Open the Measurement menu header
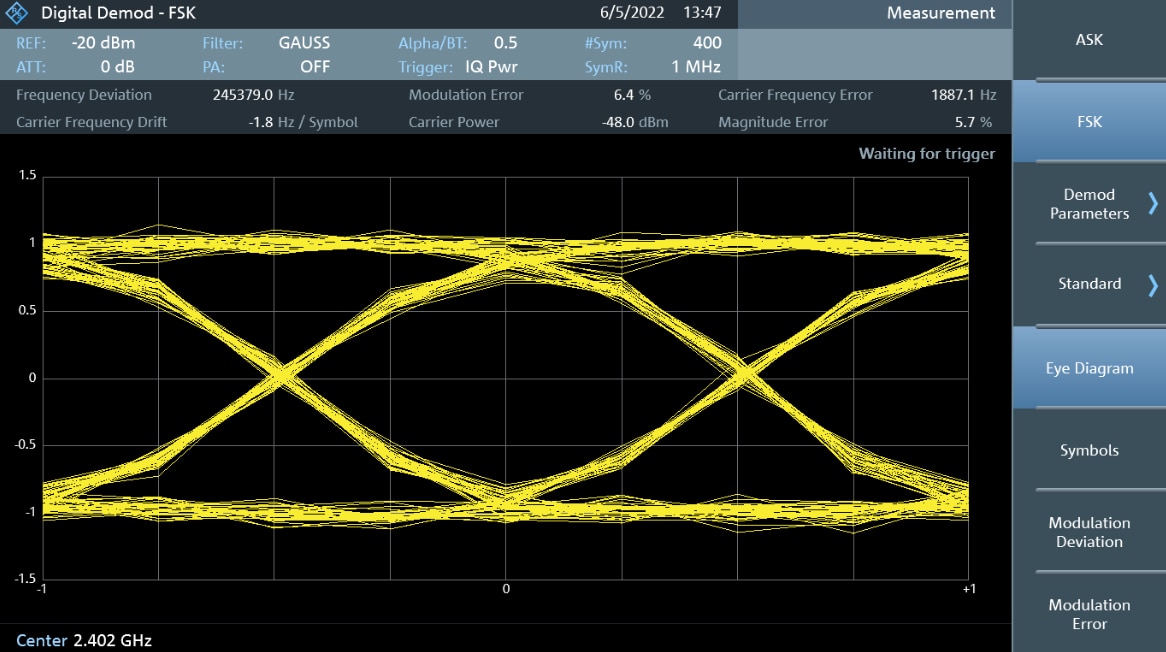This screenshot has height=652, width=1166. [x=940, y=14]
